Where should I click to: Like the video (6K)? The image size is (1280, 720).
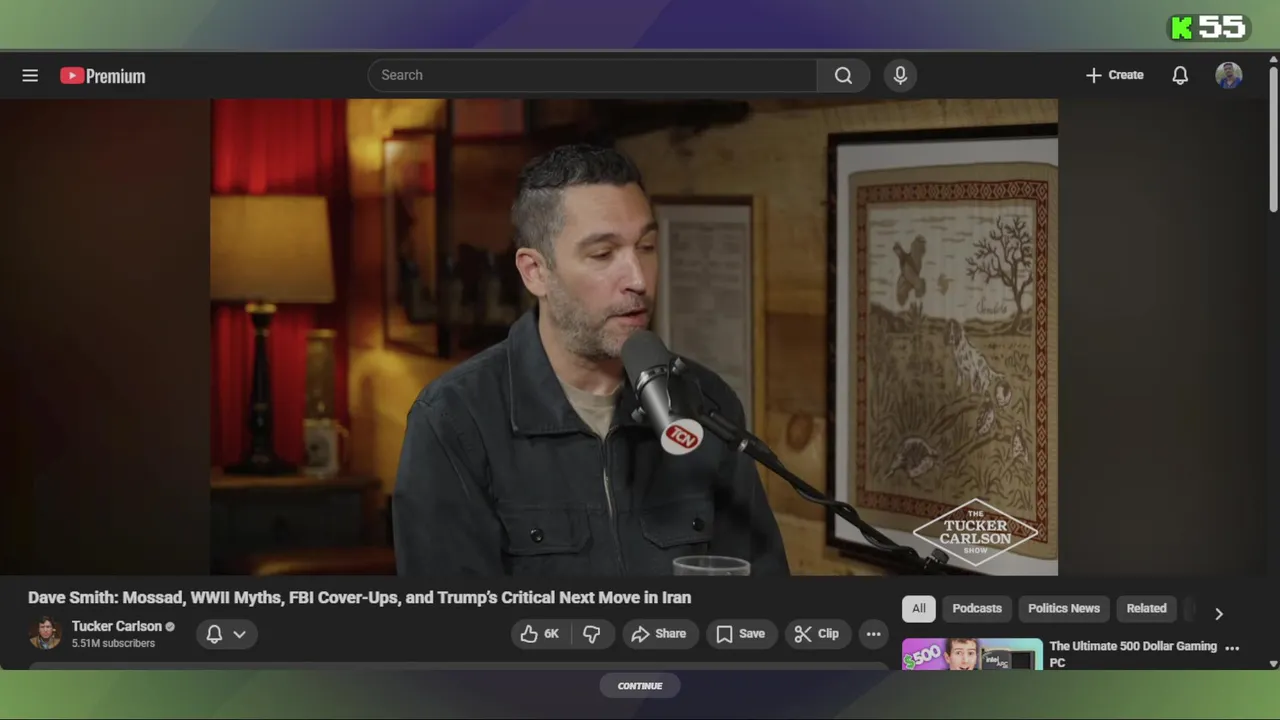pyautogui.click(x=539, y=633)
